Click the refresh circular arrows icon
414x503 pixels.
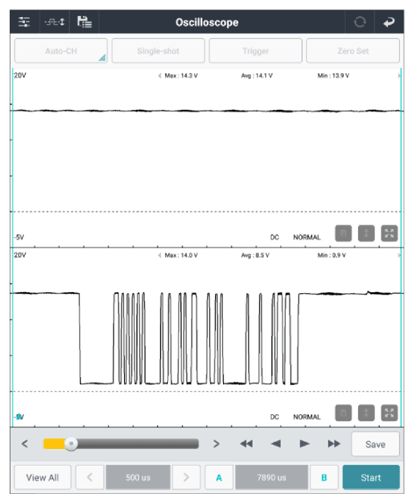(x=360, y=22)
